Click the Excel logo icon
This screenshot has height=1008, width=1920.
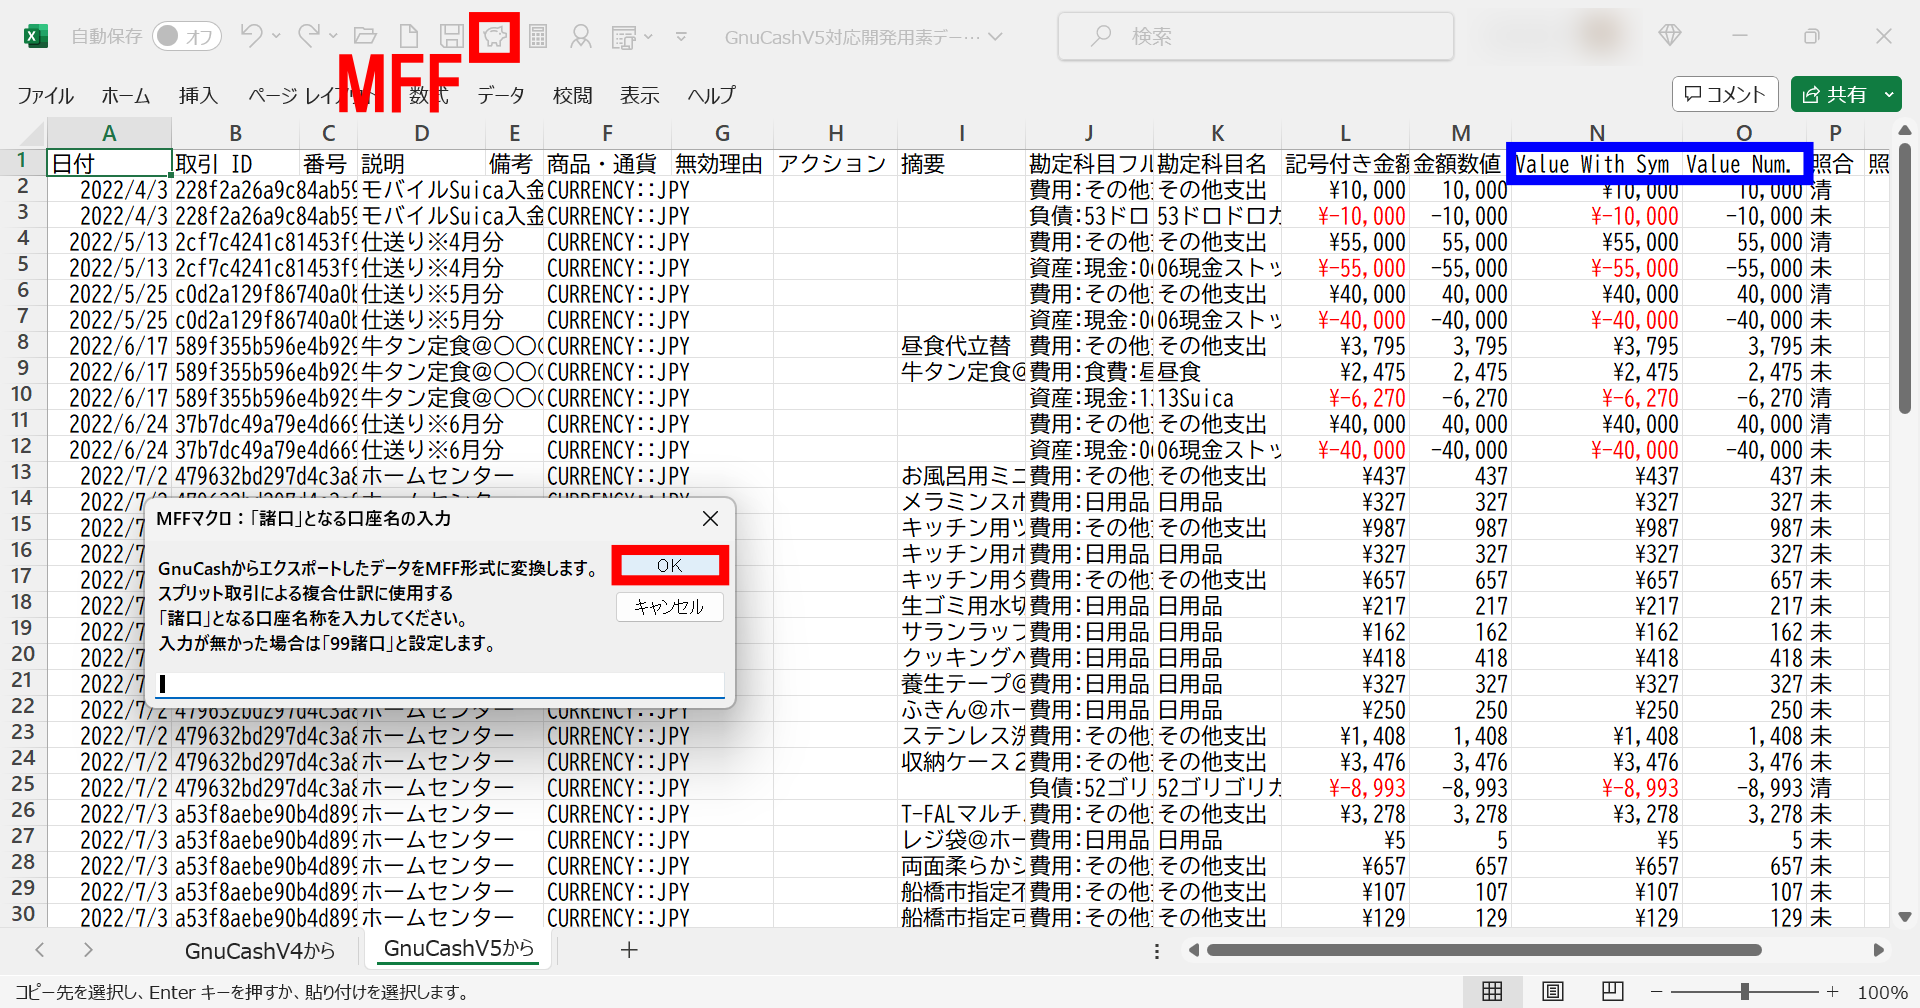[35, 37]
